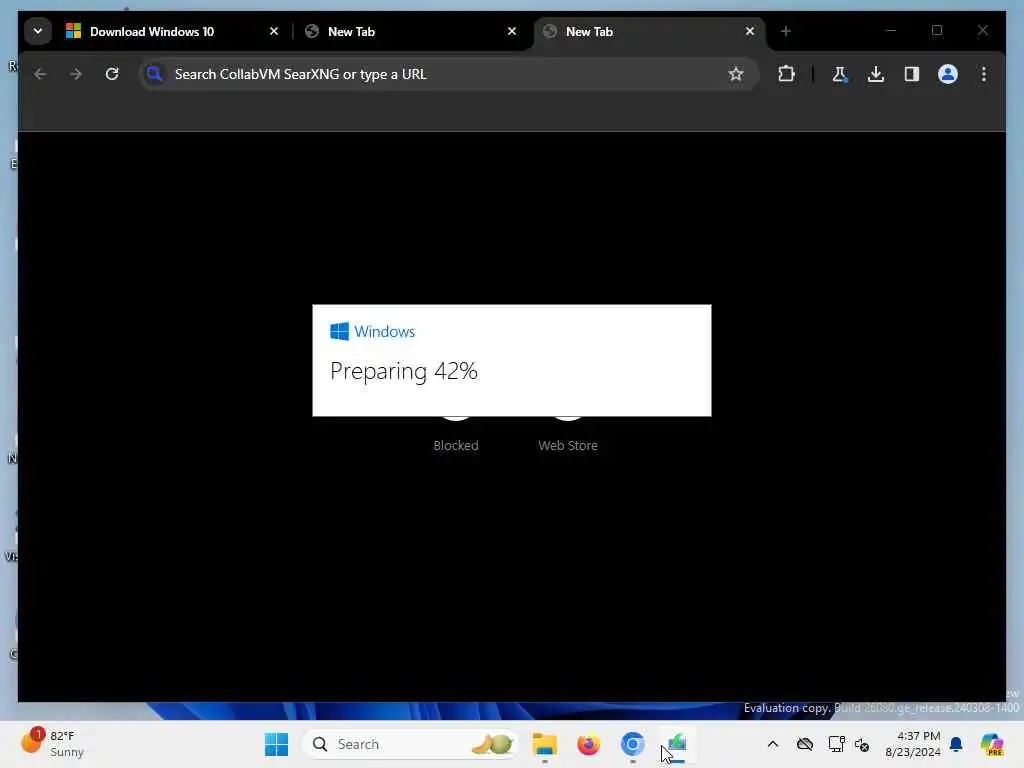Open a new browser tab with plus button

click(786, 31)
